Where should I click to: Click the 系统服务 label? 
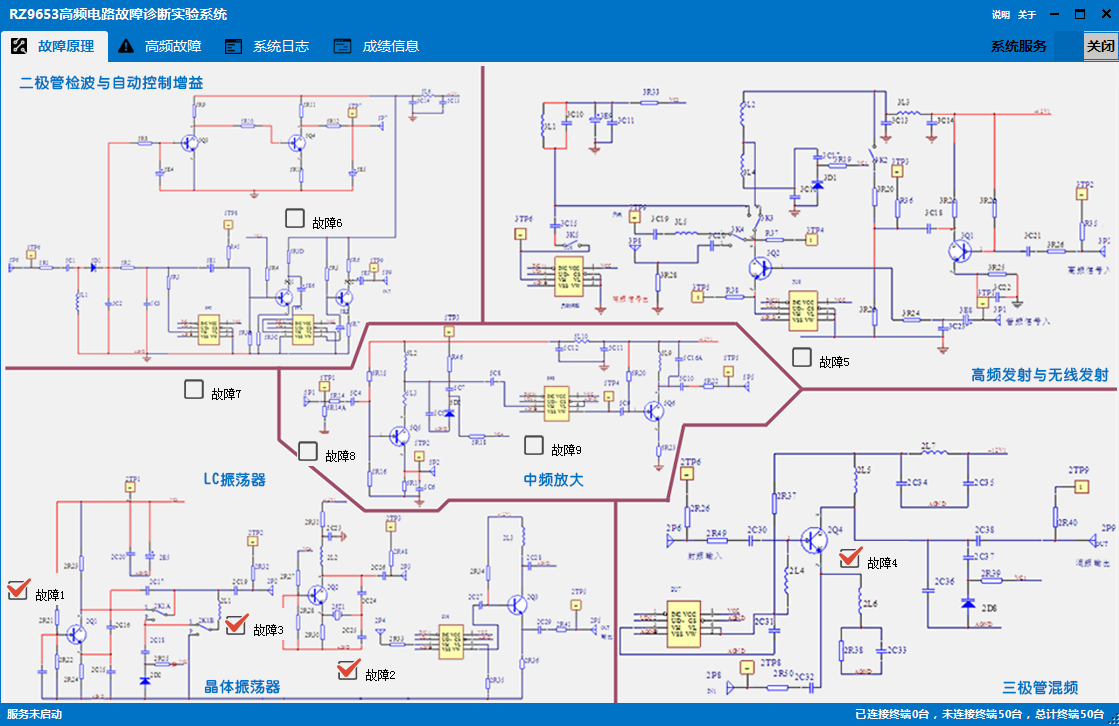tap(1019, 46)
